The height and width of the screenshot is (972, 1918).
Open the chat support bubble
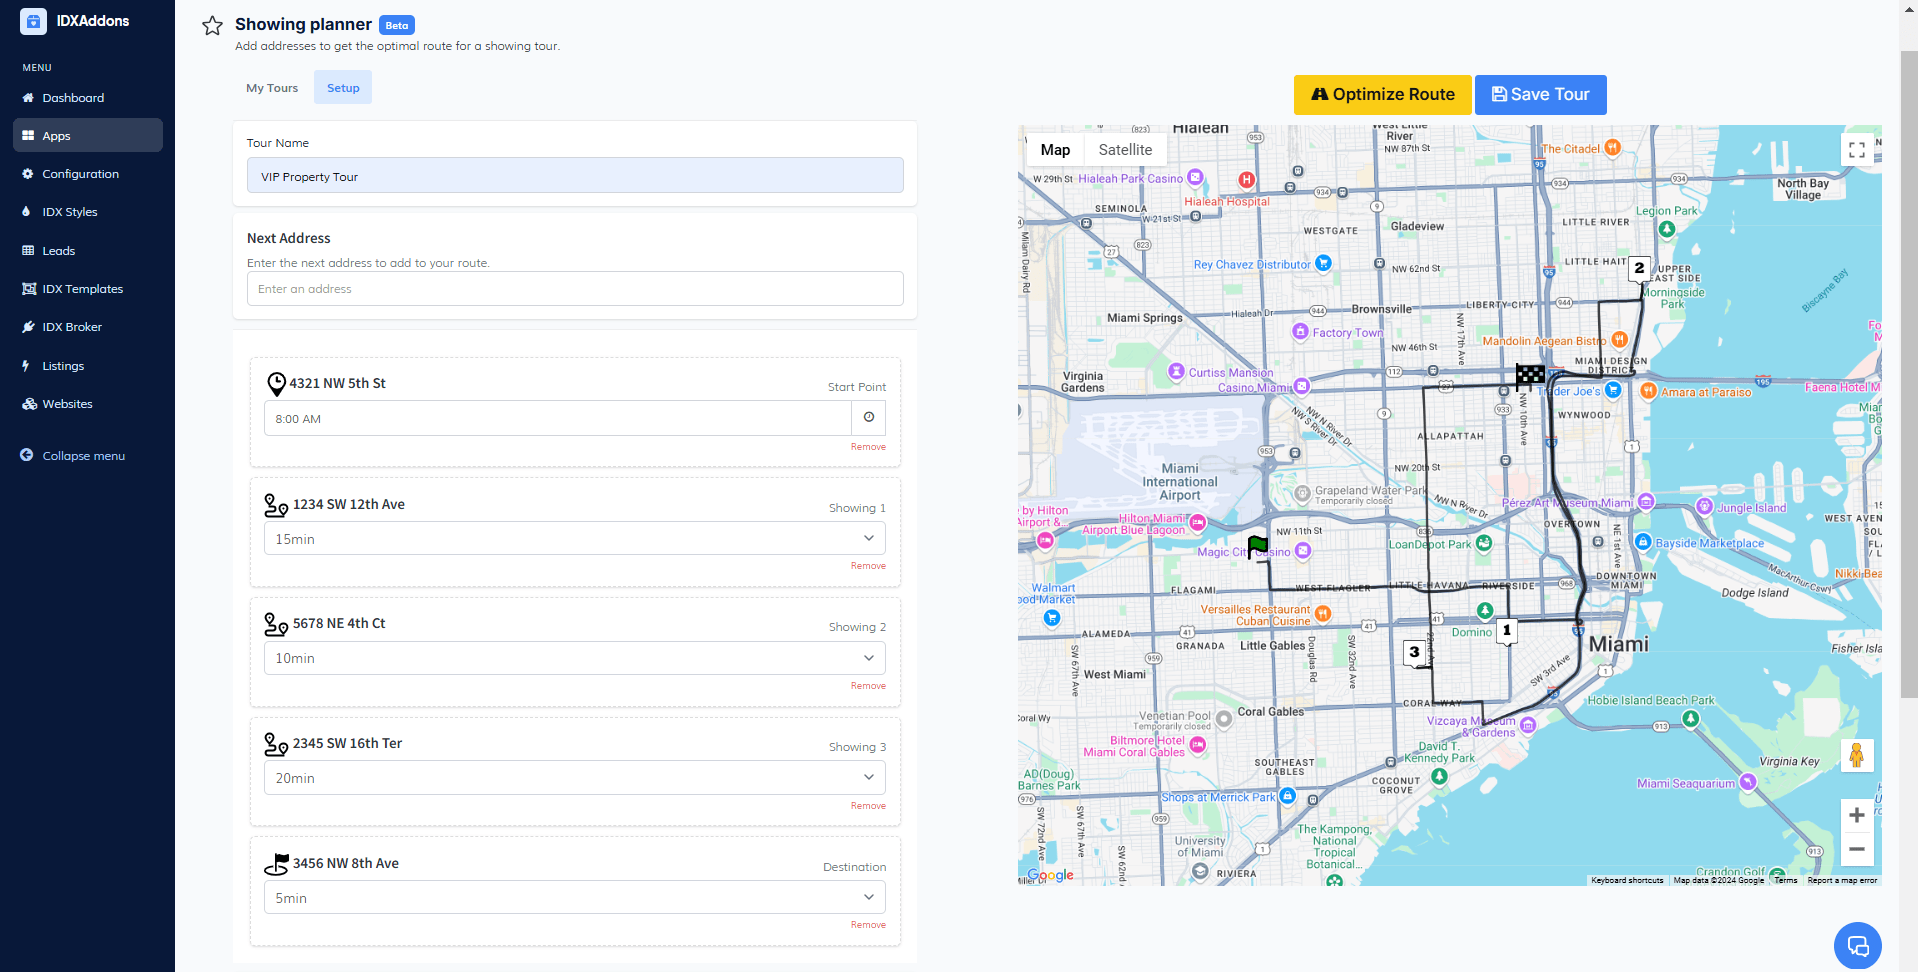(x=1857, y=945)
